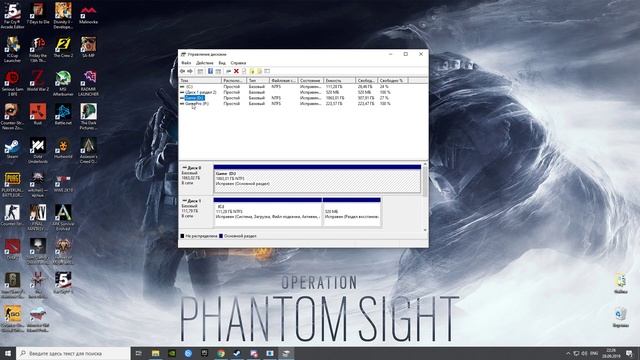Viewport: 640px width, 360px height.
Task: Select the Диск 1 label panel
Action: 196,211
